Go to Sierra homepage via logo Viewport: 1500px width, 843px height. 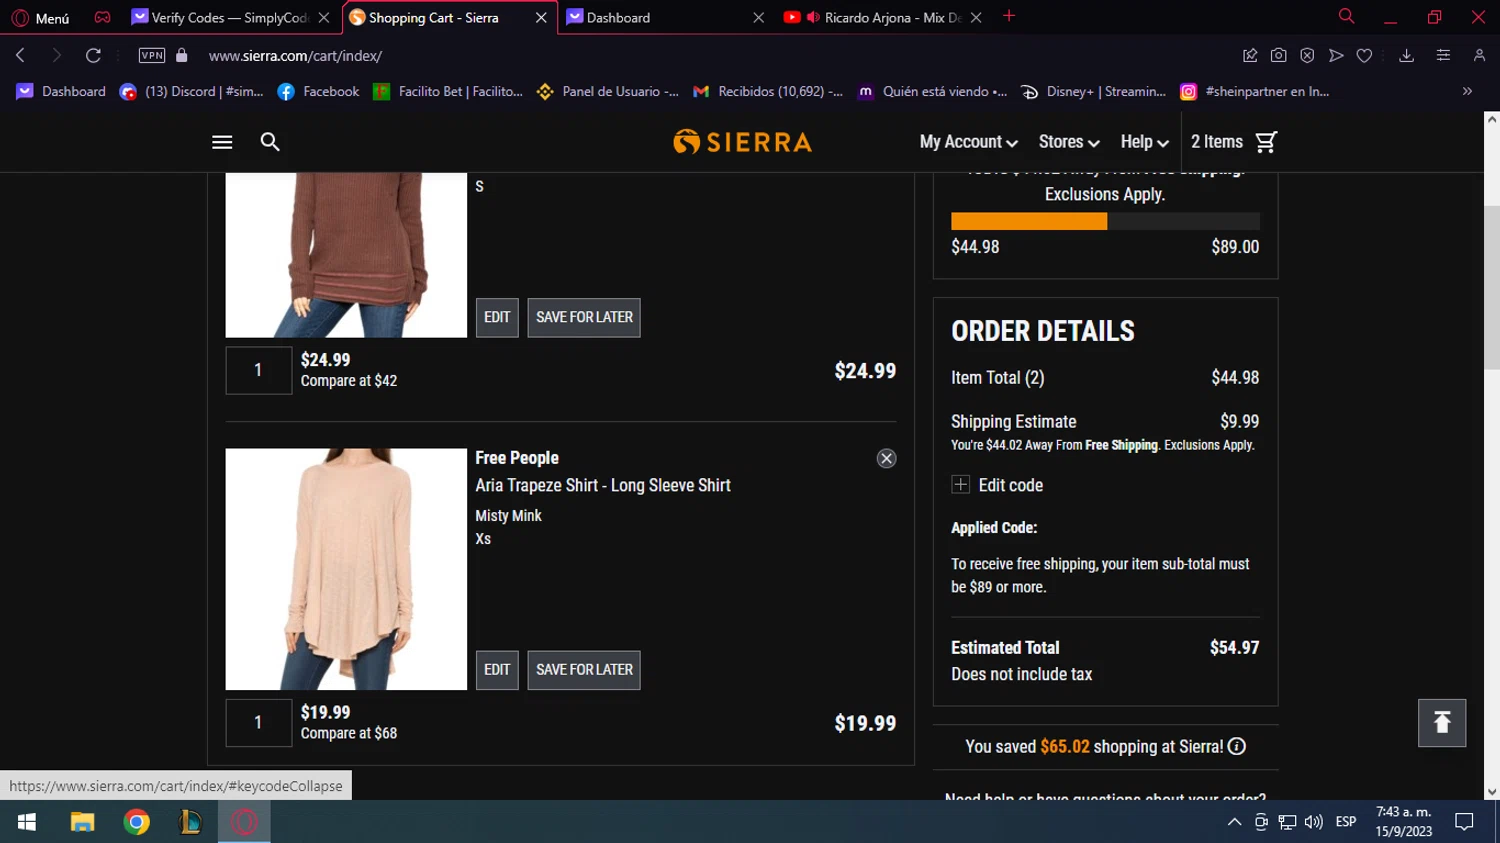pos(742,142)
